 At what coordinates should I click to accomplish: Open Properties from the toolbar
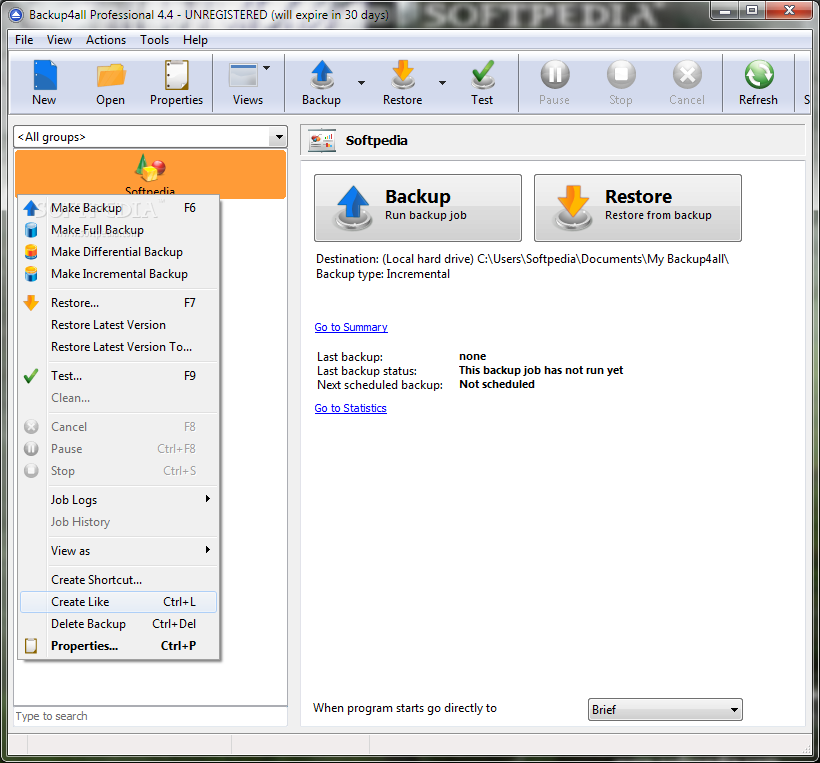[176, 83]
